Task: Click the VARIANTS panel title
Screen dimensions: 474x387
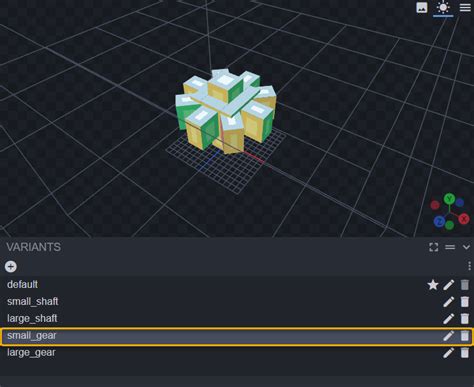Action: (34, 247)
